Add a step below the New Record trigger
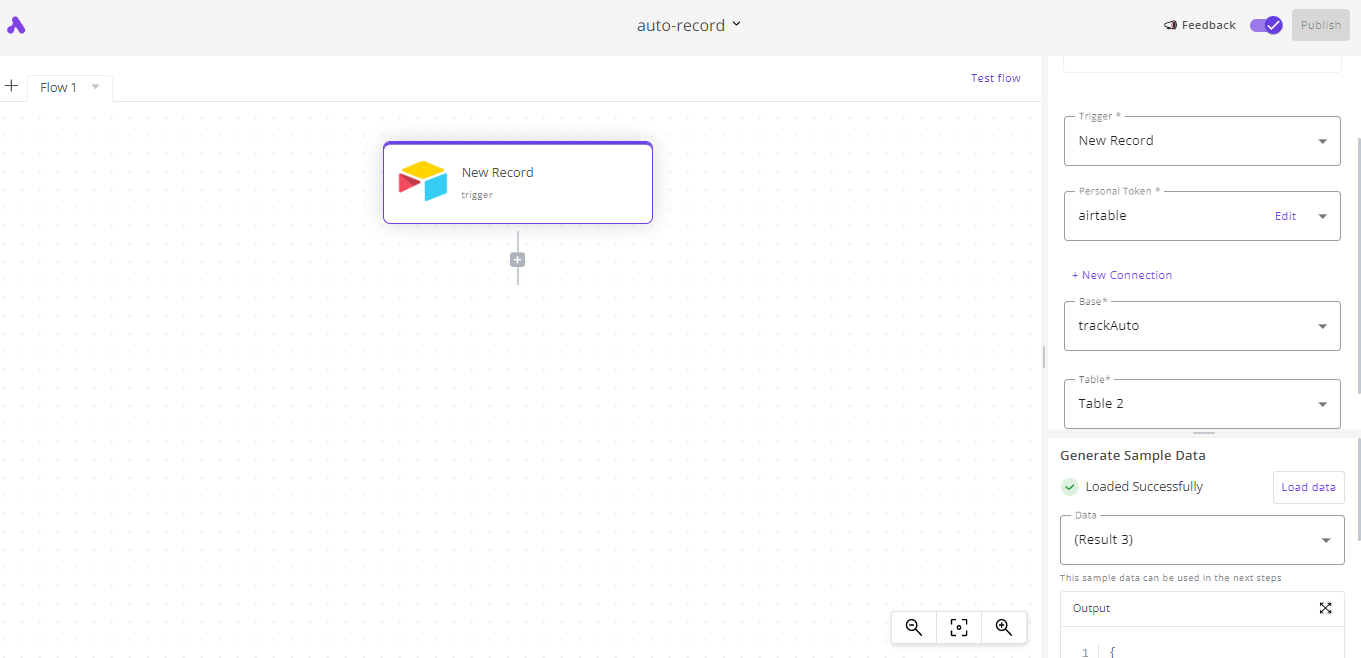The height and width of the screenshot is (658, 1361). pos(517,259)
